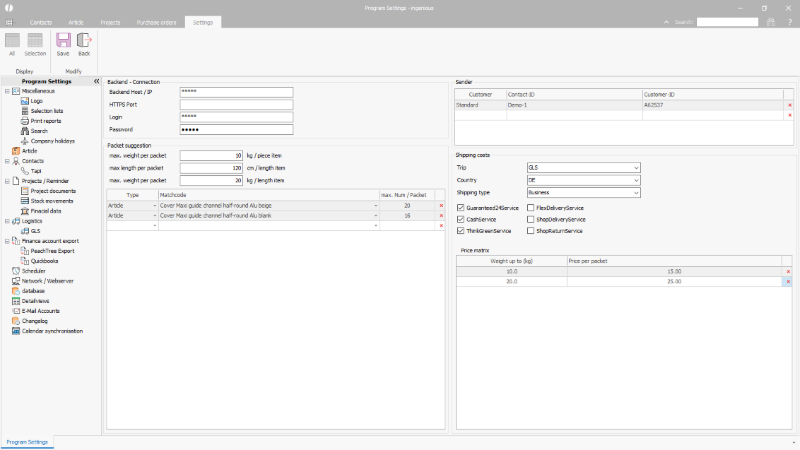Collapse the Program Settings side panel

click(x=96, y=81)
